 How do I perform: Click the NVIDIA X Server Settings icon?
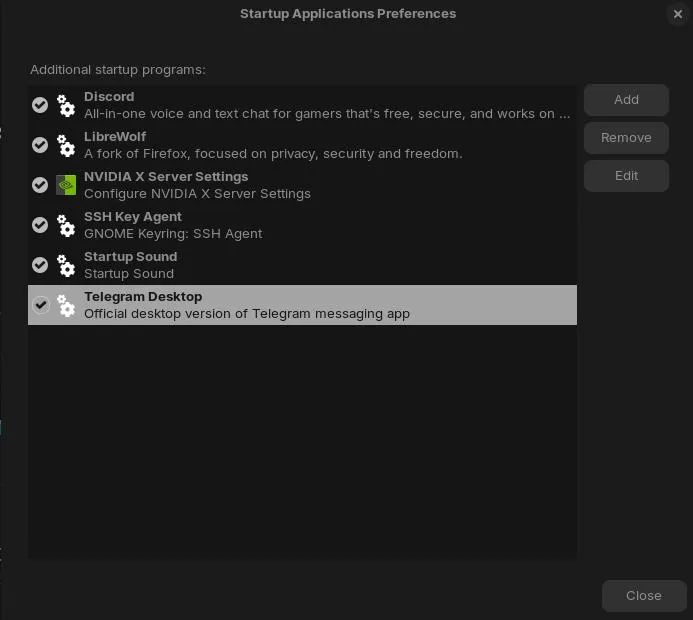[x=66, y=185]
